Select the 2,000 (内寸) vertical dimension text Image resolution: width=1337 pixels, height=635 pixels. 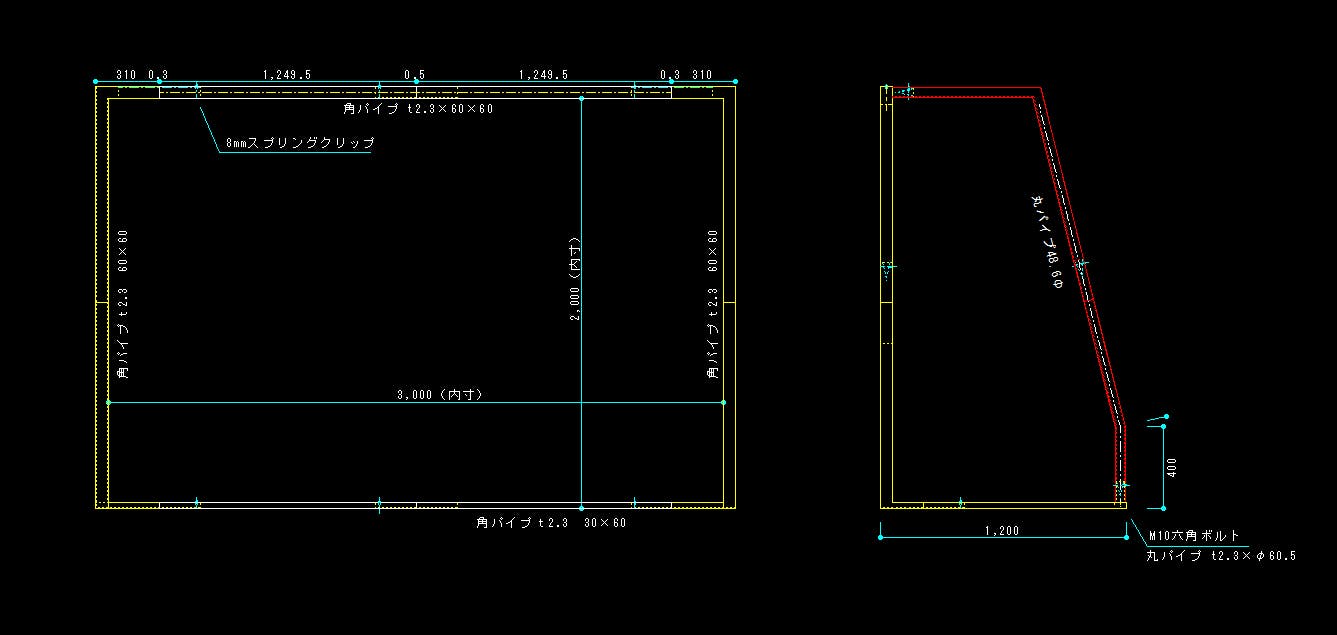(x=574, y=279)
